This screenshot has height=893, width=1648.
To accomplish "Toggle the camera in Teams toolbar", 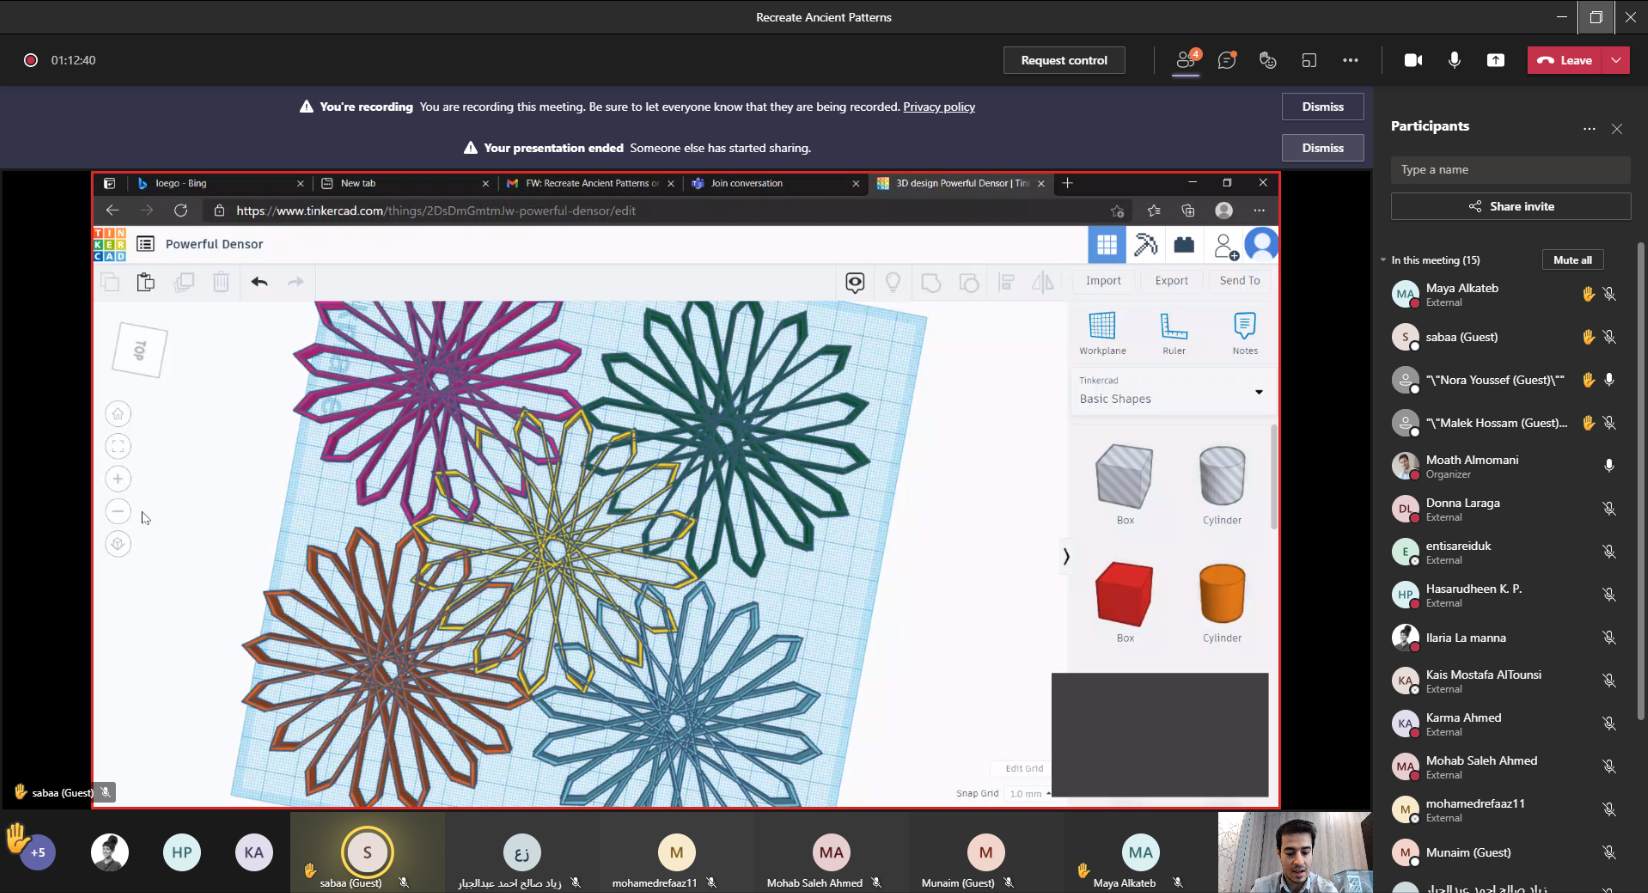I will (x=1413, y=60).
